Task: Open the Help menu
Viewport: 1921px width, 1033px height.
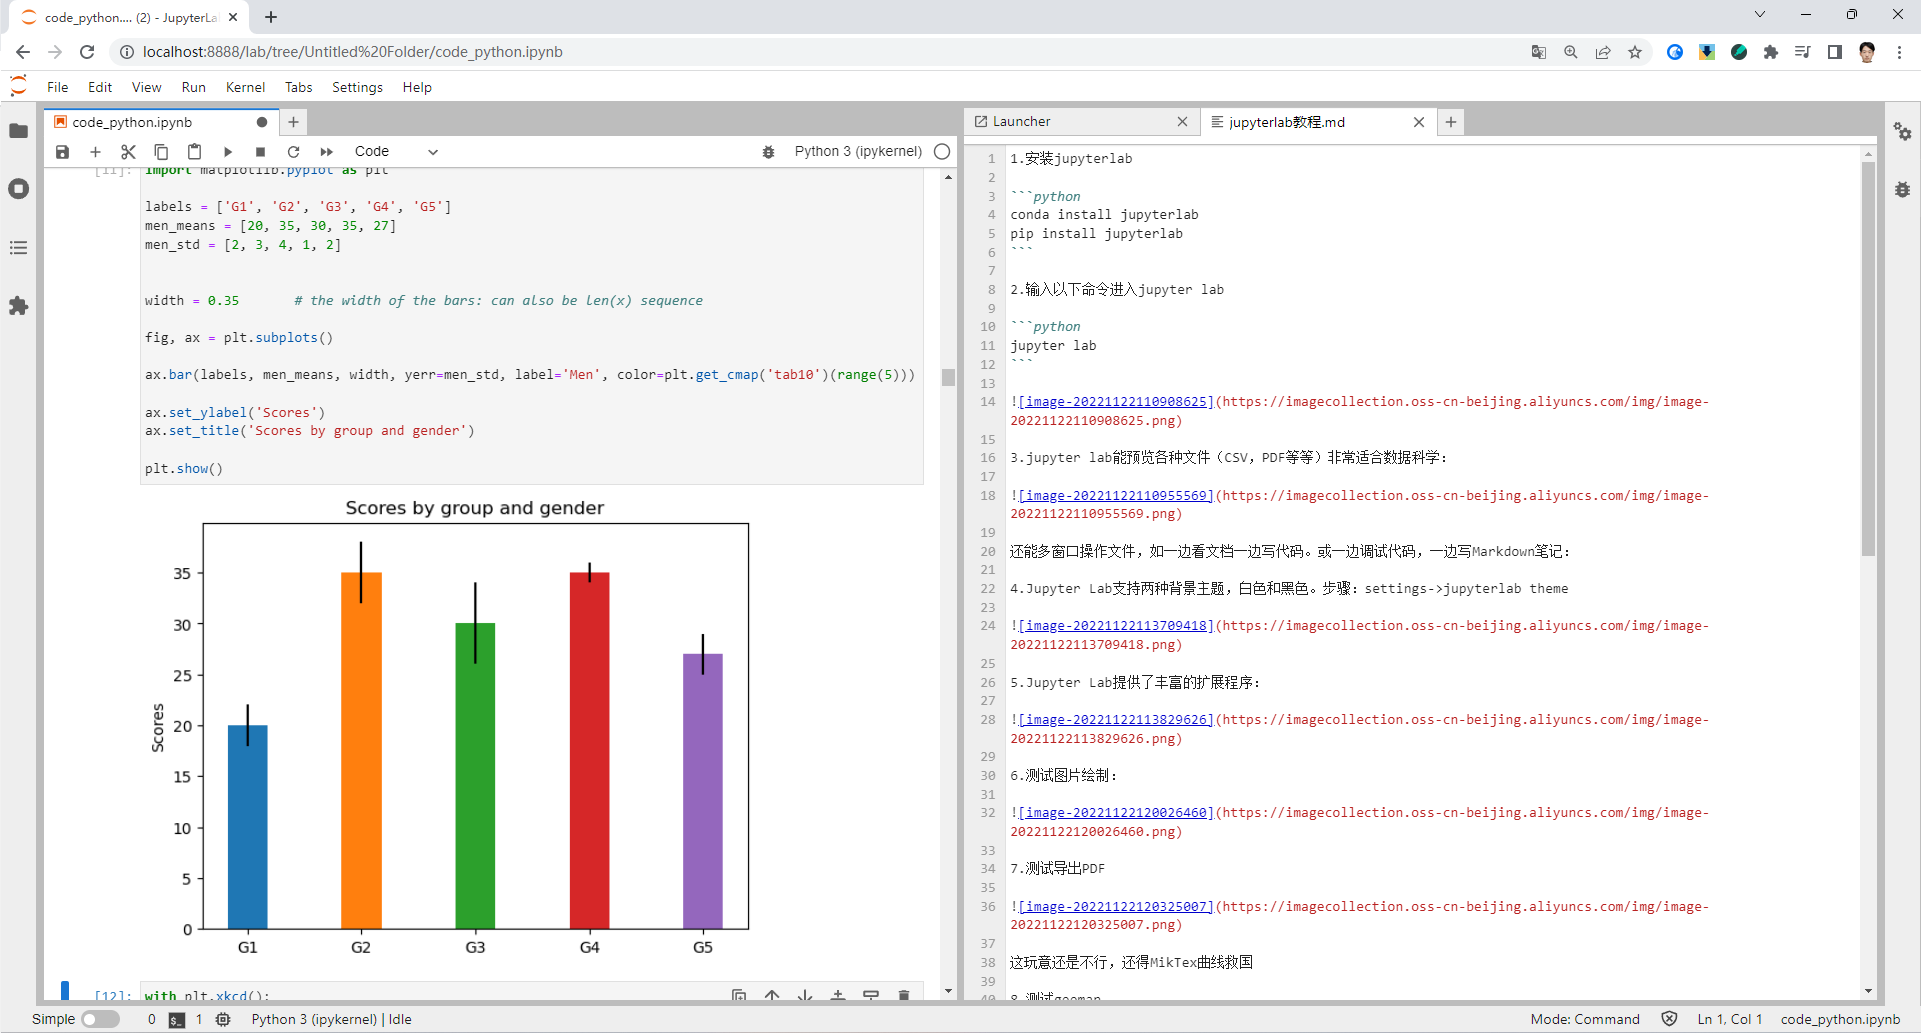Action: [x=417, y=87]
